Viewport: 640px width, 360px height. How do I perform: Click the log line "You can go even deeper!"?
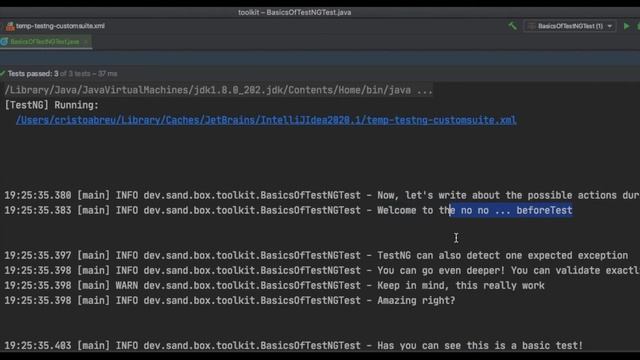pos(322,271)
